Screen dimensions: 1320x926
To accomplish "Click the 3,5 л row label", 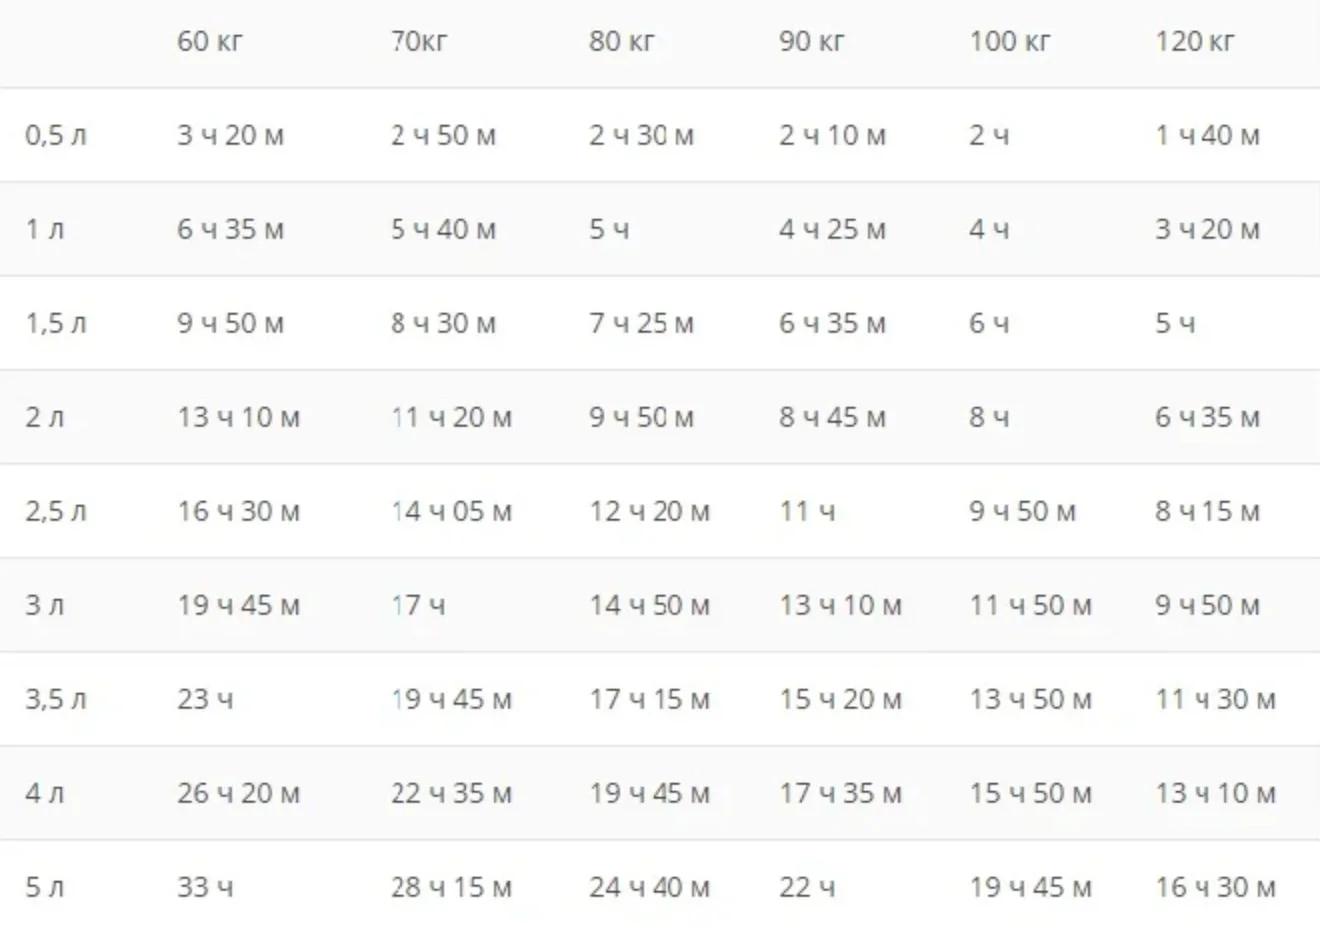I will pyautogui.click(x=56, y=699).
